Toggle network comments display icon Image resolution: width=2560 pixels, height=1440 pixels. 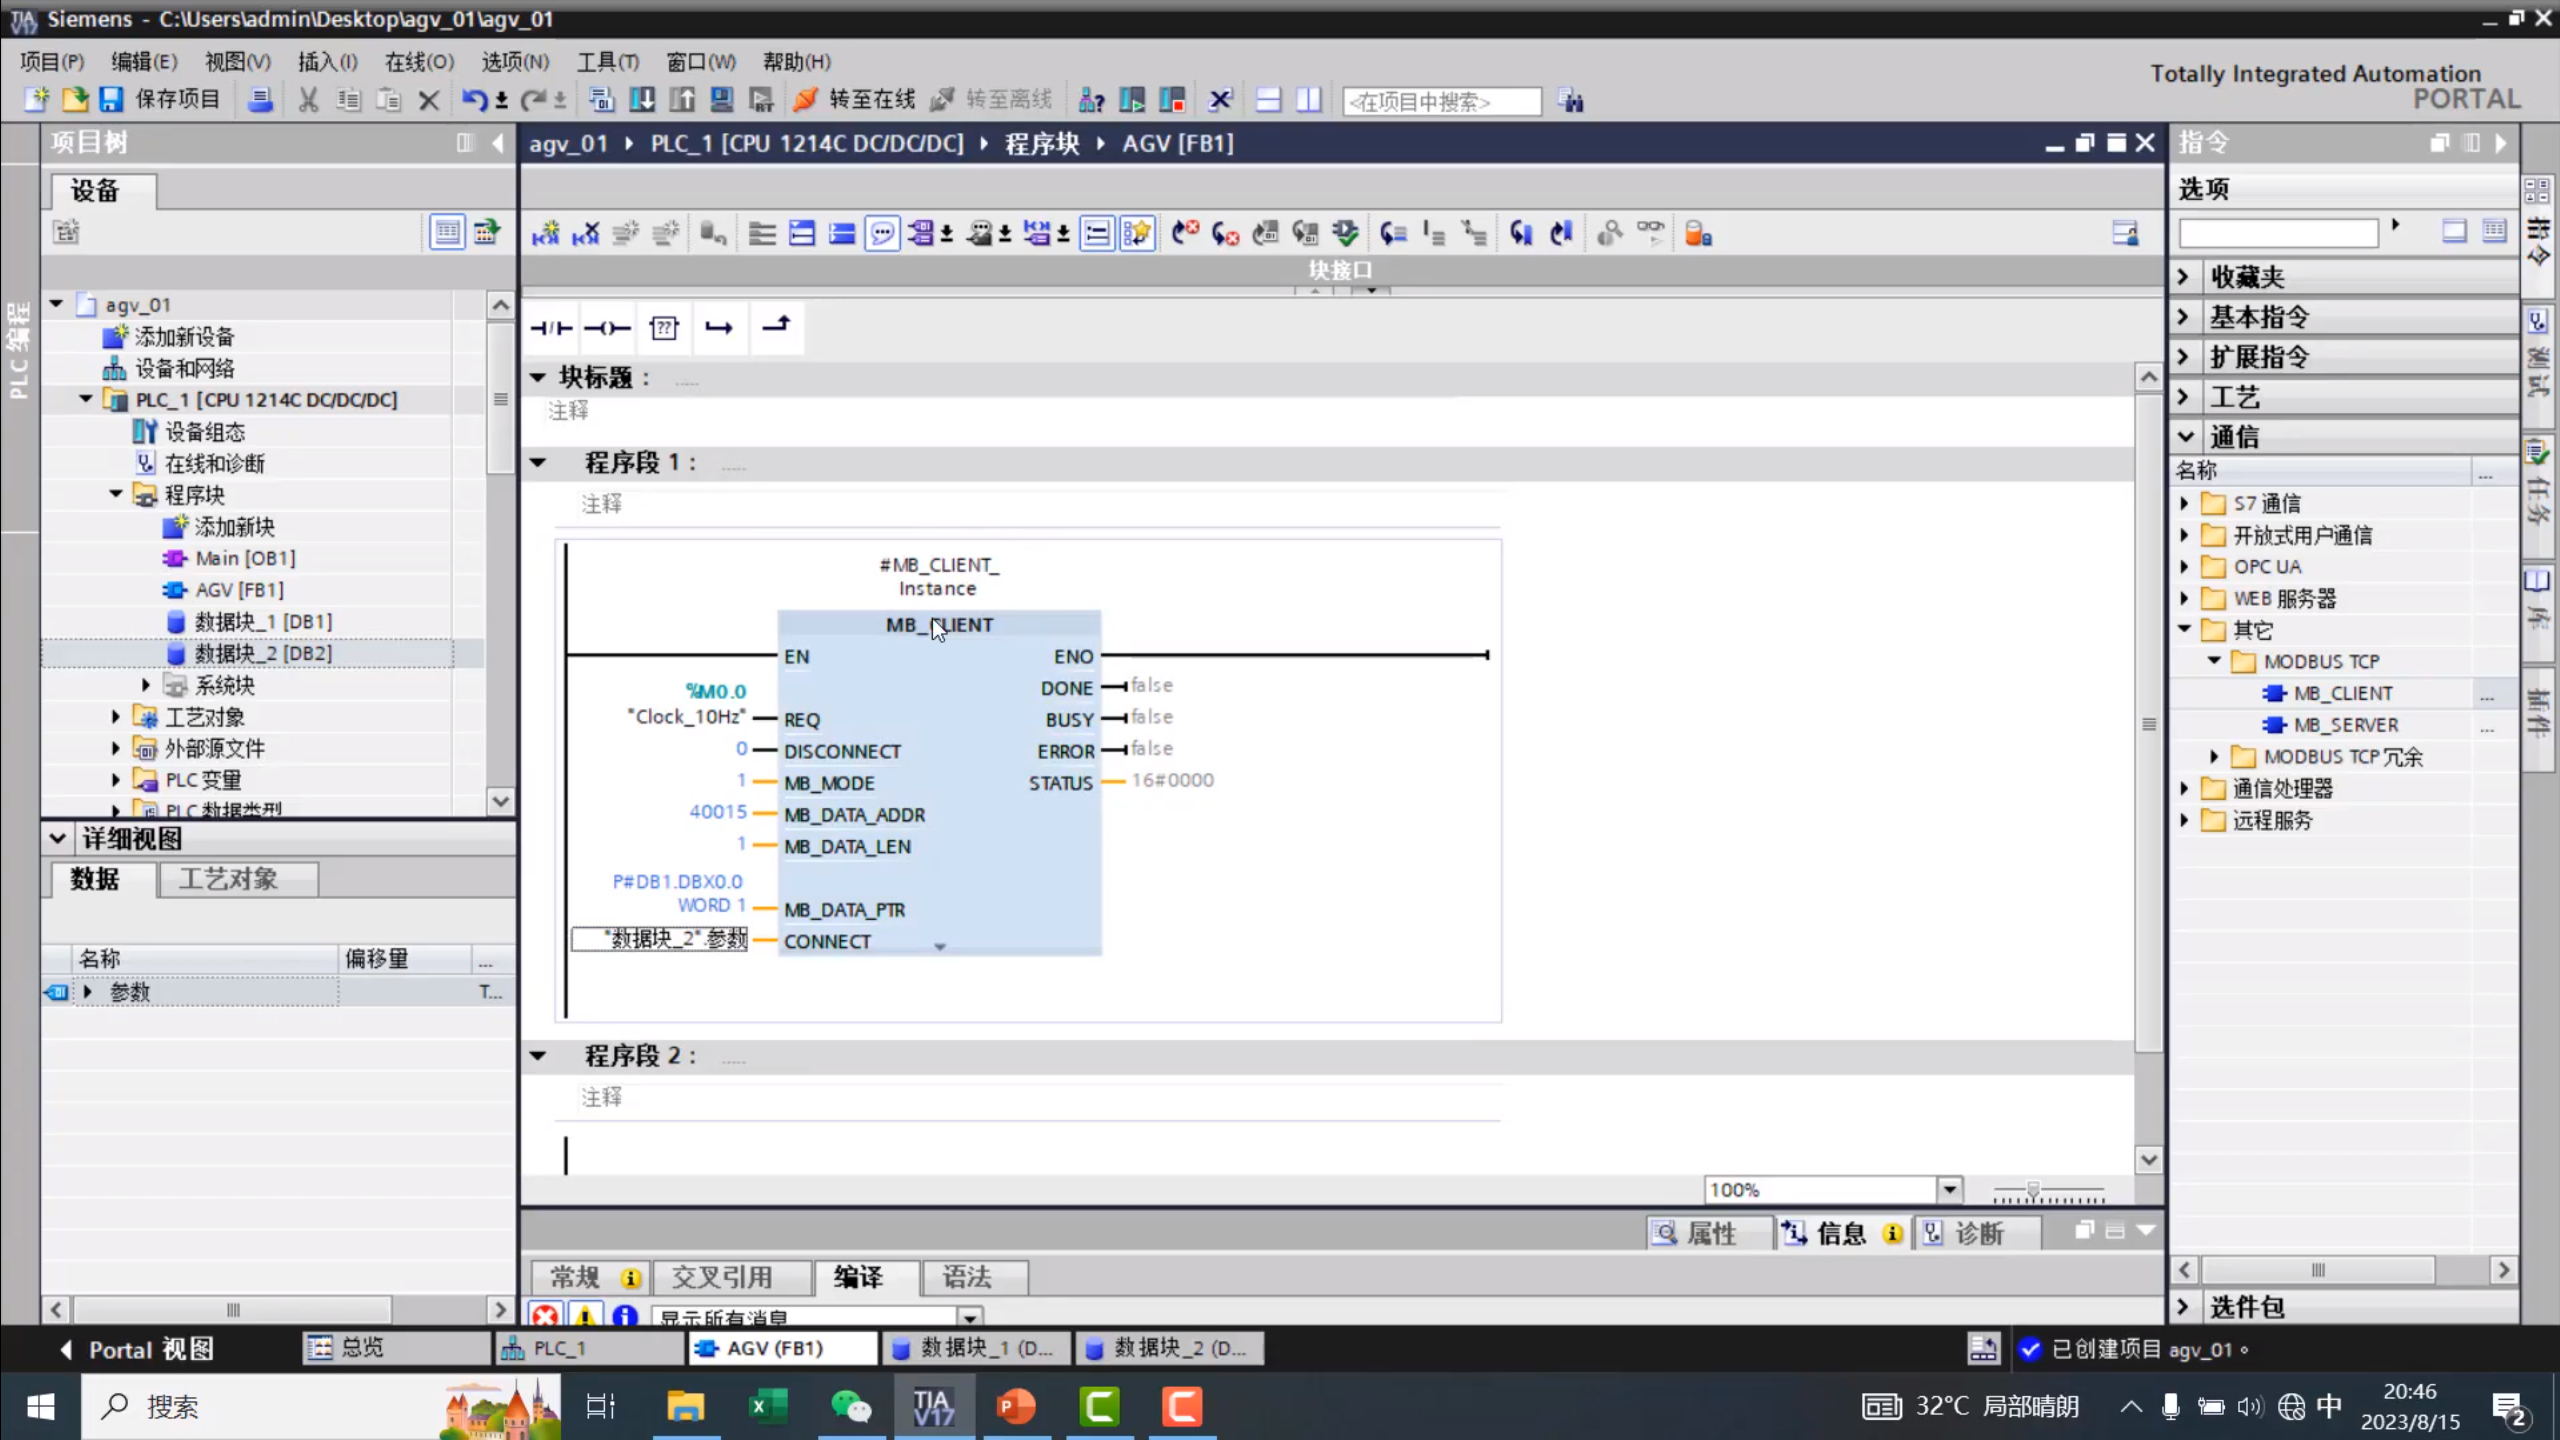pos(1097,234)
